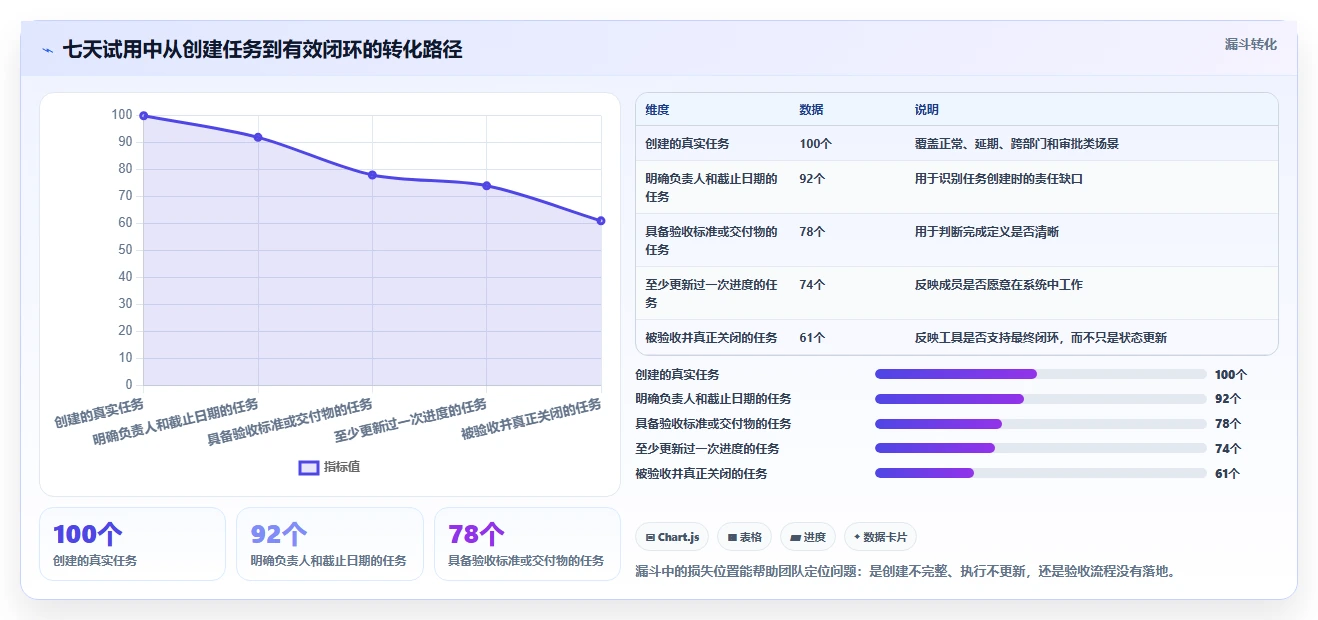
Task: Click the chart data point at 92
Action: [258, 137]
